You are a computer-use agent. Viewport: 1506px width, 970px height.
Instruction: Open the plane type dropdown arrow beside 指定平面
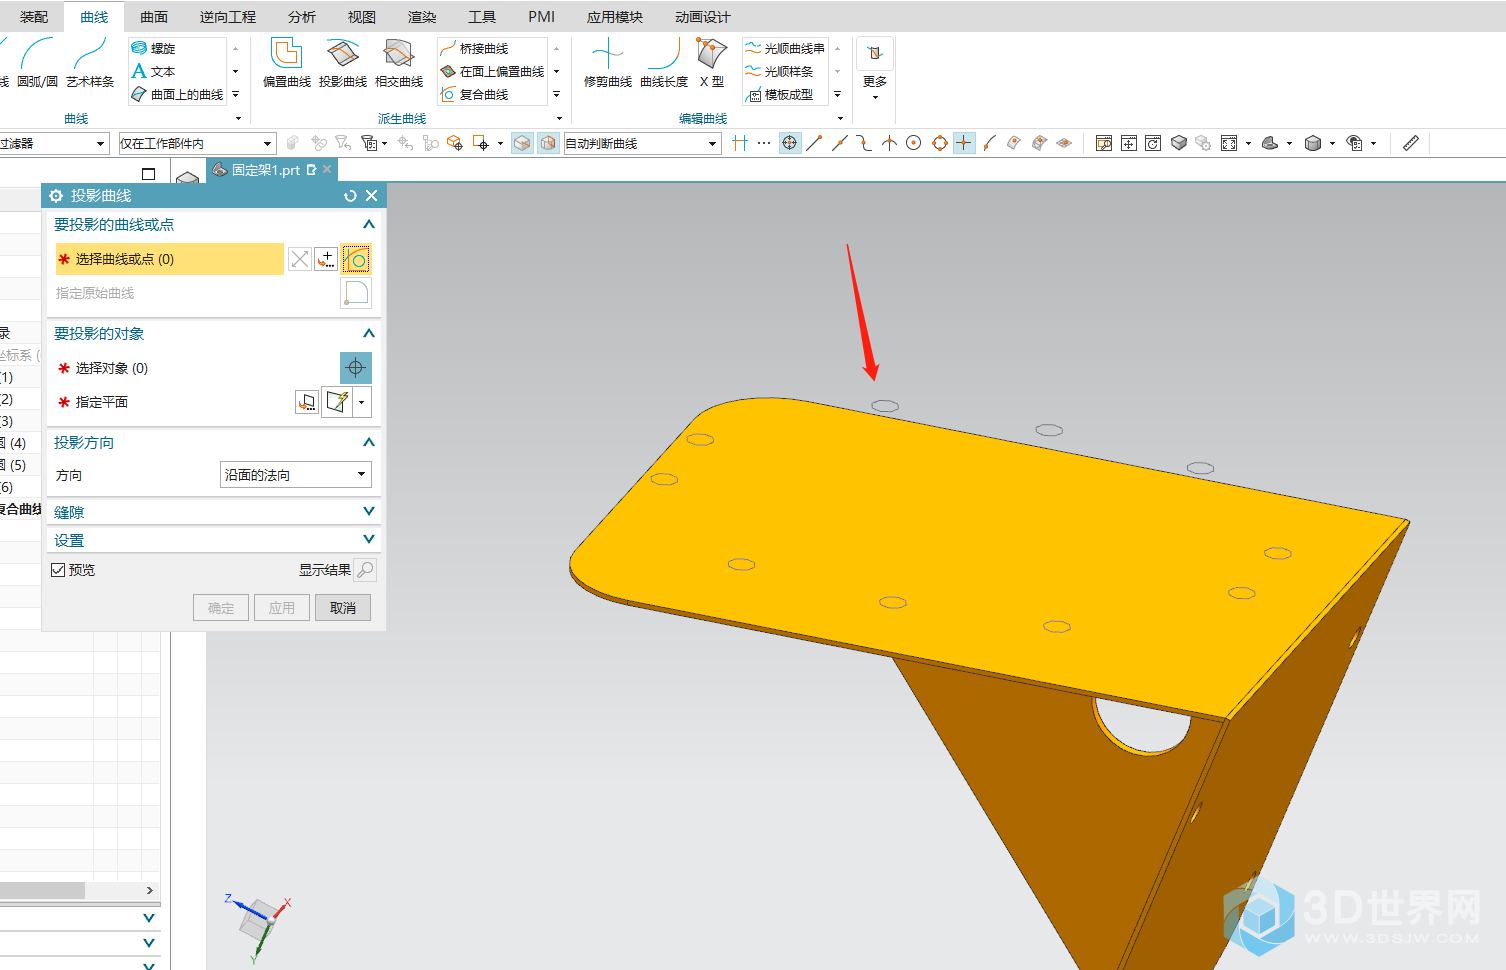click(362, 402)
